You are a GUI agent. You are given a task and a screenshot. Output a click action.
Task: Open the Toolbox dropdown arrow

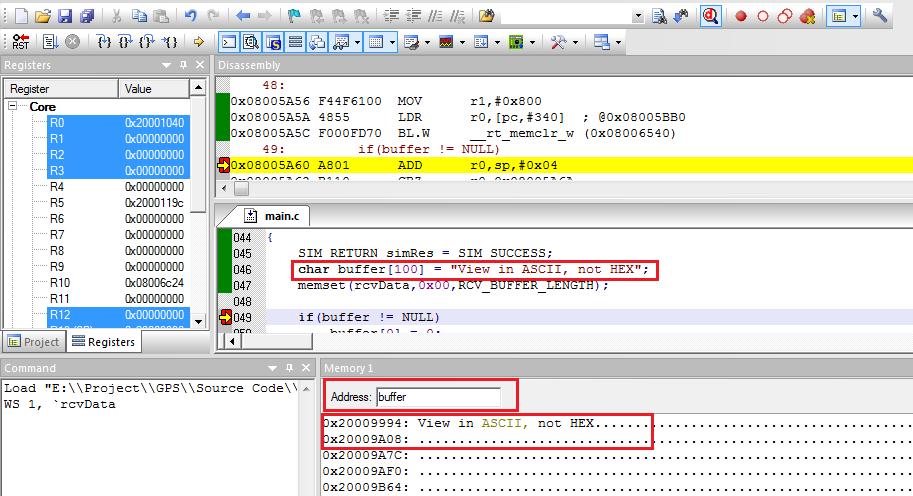tap(575, 42)
